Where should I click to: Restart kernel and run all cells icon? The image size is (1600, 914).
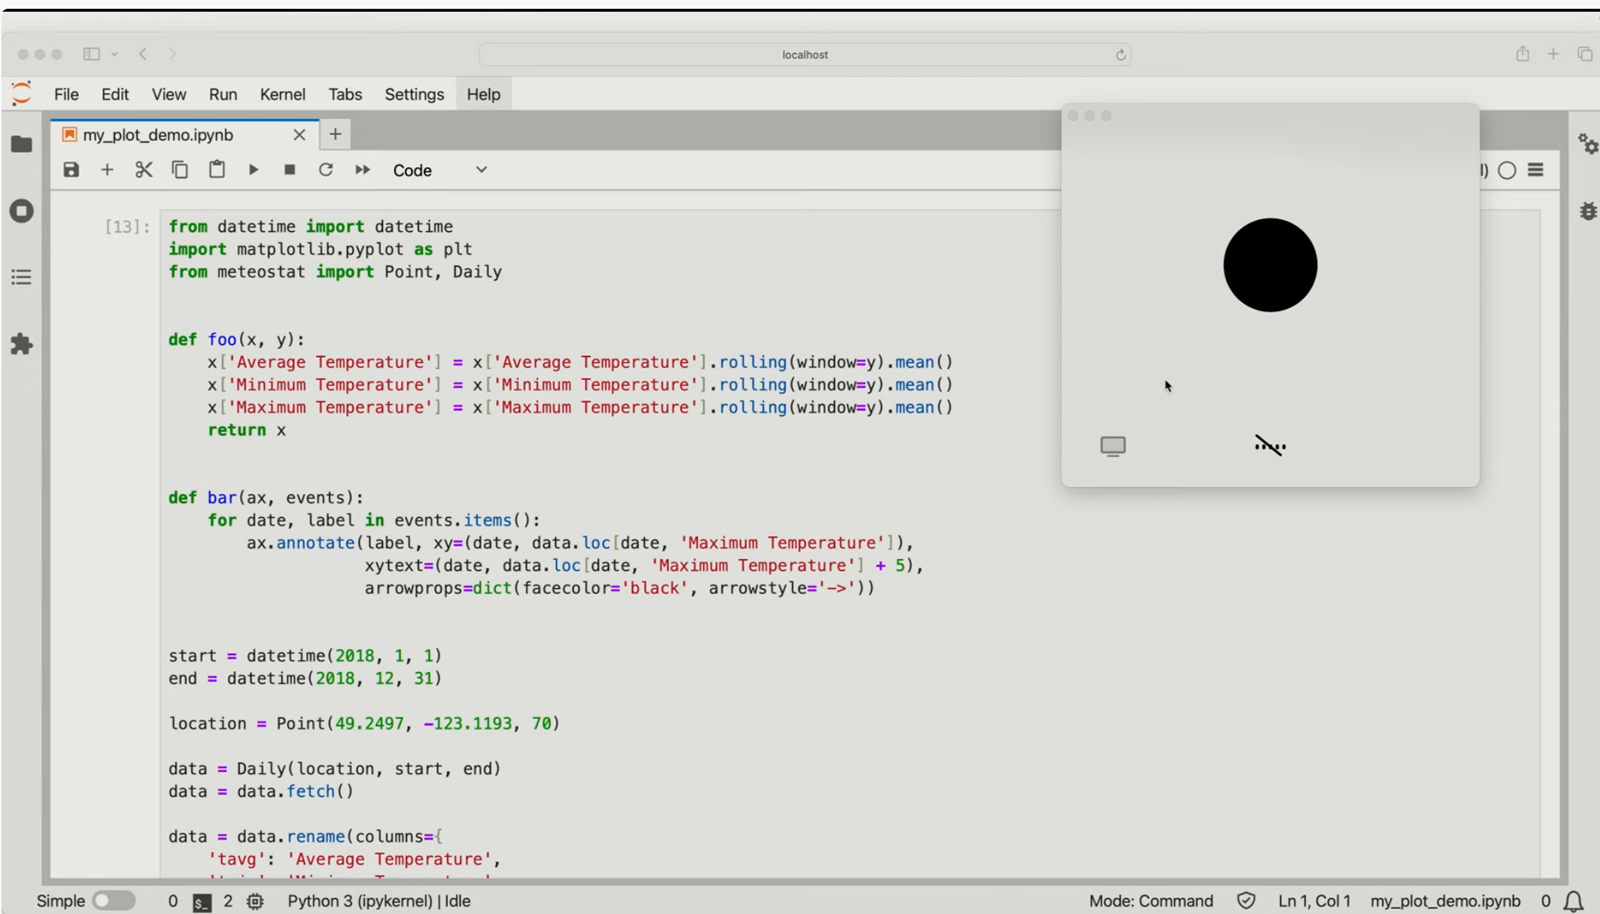click(362, 170)
